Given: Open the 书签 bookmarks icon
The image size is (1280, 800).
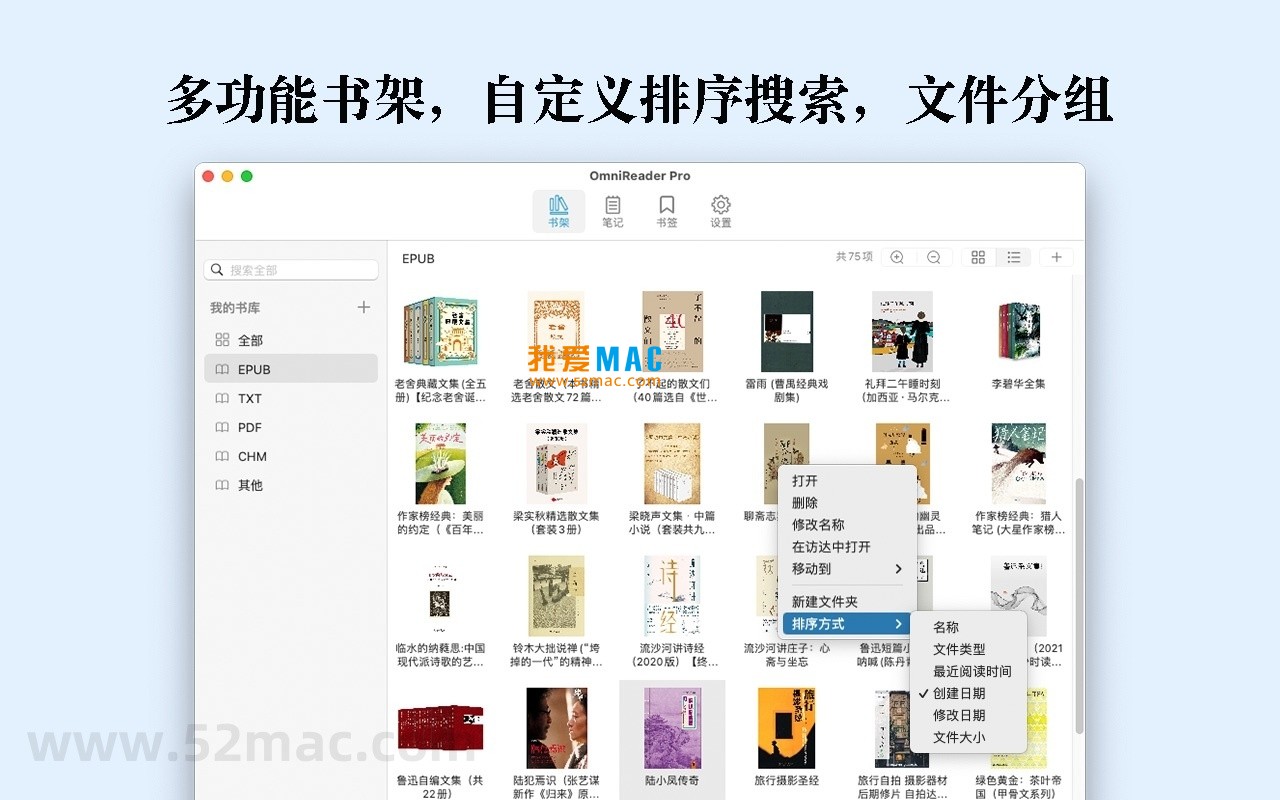Looking at the screenshot, I should [x=666, y=211].
